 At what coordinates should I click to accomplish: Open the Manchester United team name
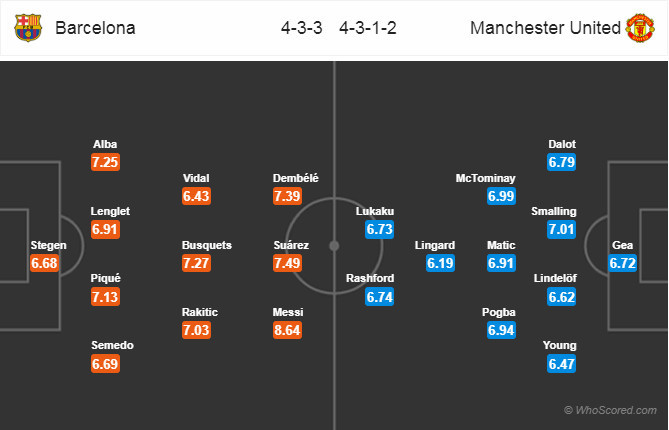click(x=545, y=27)
